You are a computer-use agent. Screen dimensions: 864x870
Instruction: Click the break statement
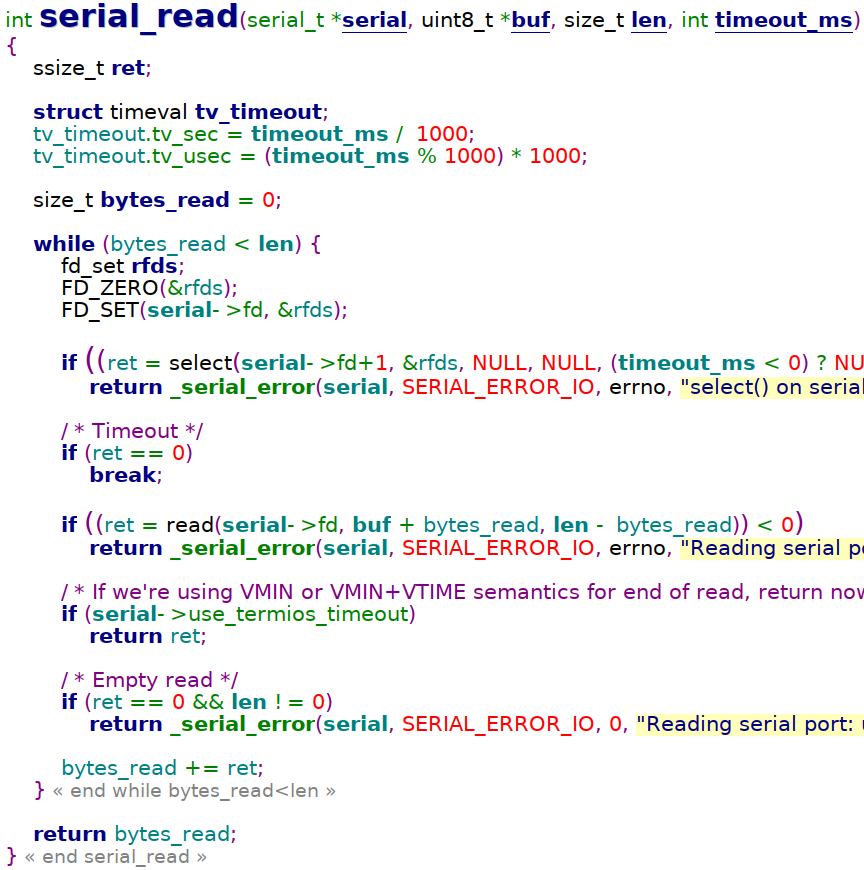[x=124, y=475]
